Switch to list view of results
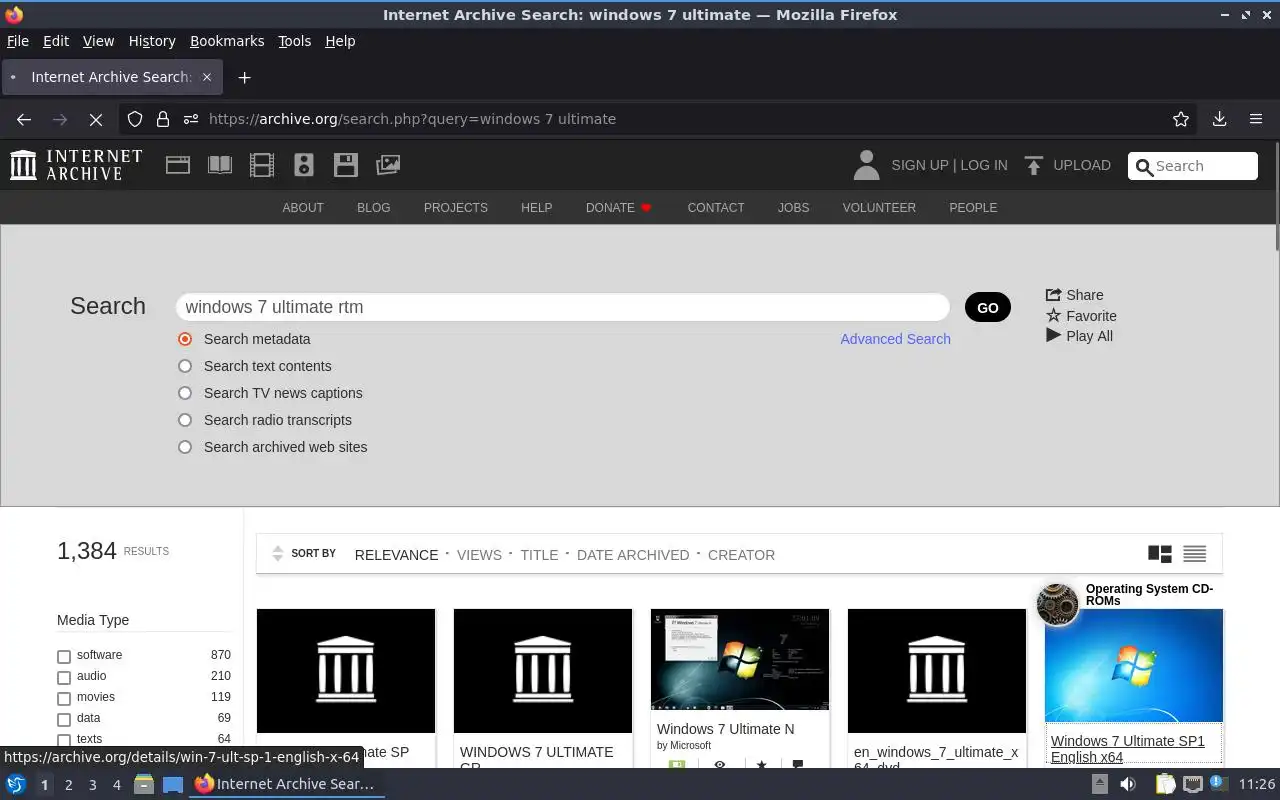 coord(1195,554)
